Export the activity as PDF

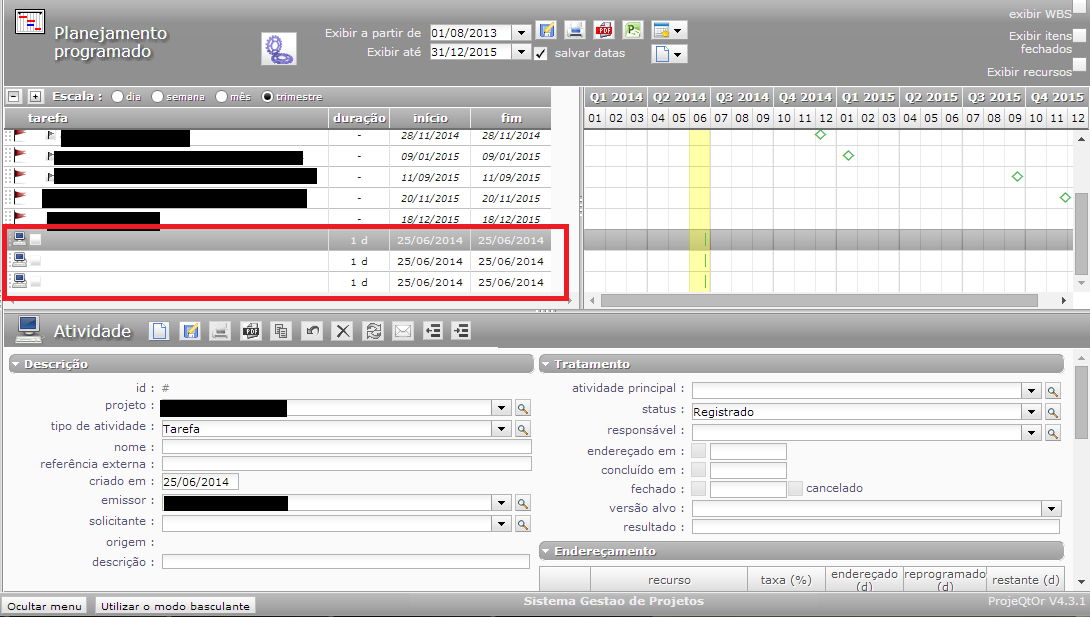251,331
